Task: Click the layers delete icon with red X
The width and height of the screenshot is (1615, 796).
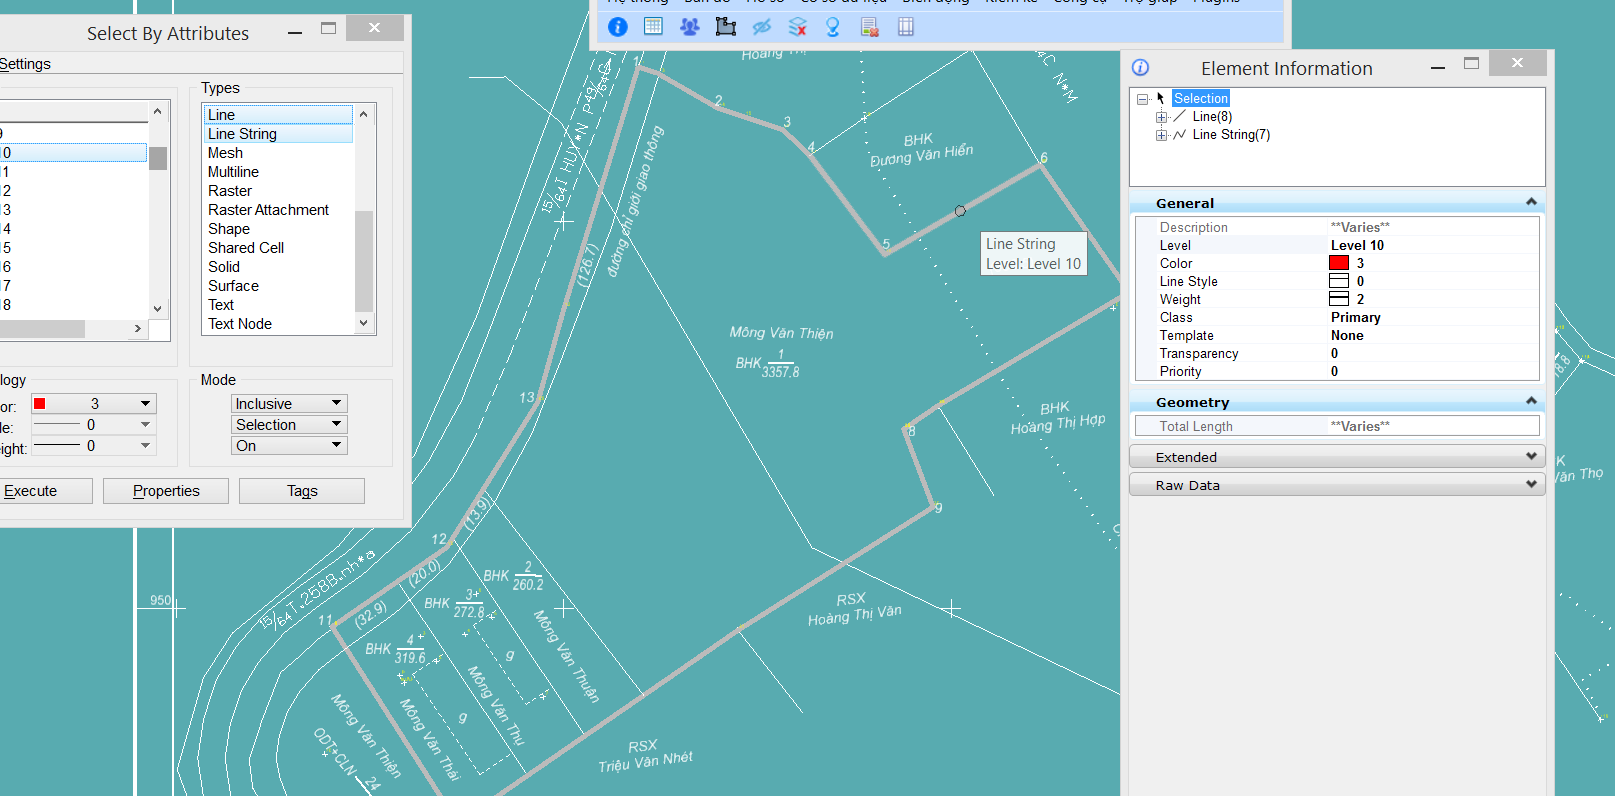Action: point(797,27)
